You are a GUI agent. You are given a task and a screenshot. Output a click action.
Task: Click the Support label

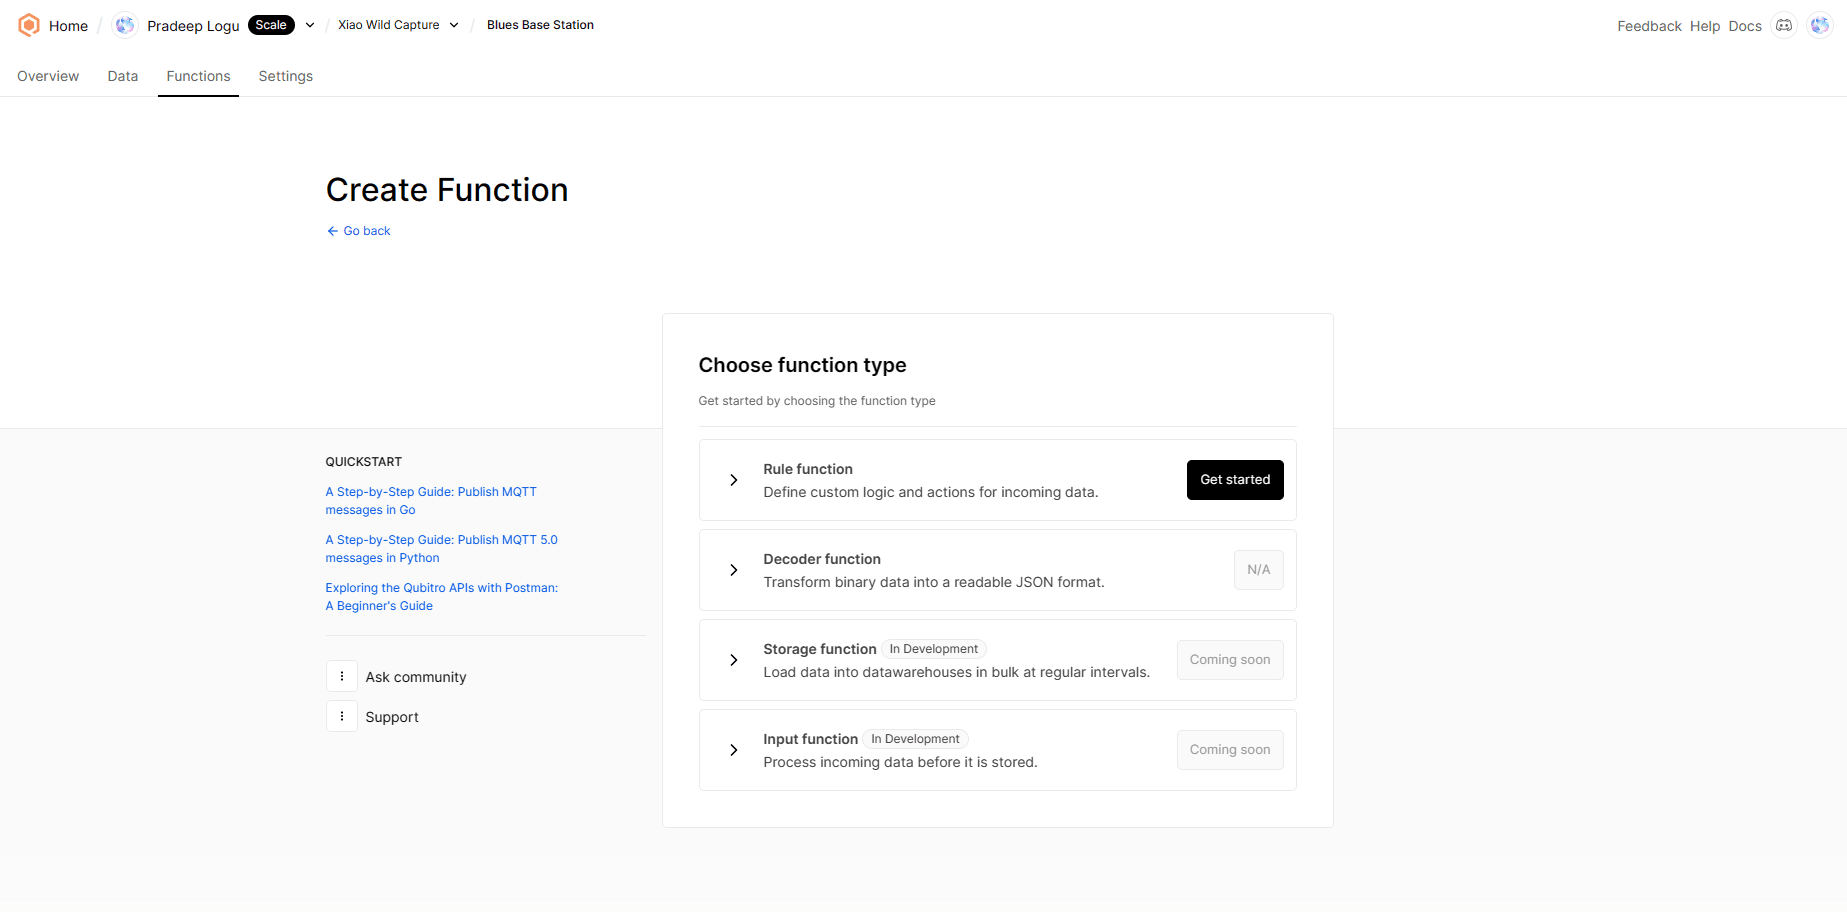392,717
